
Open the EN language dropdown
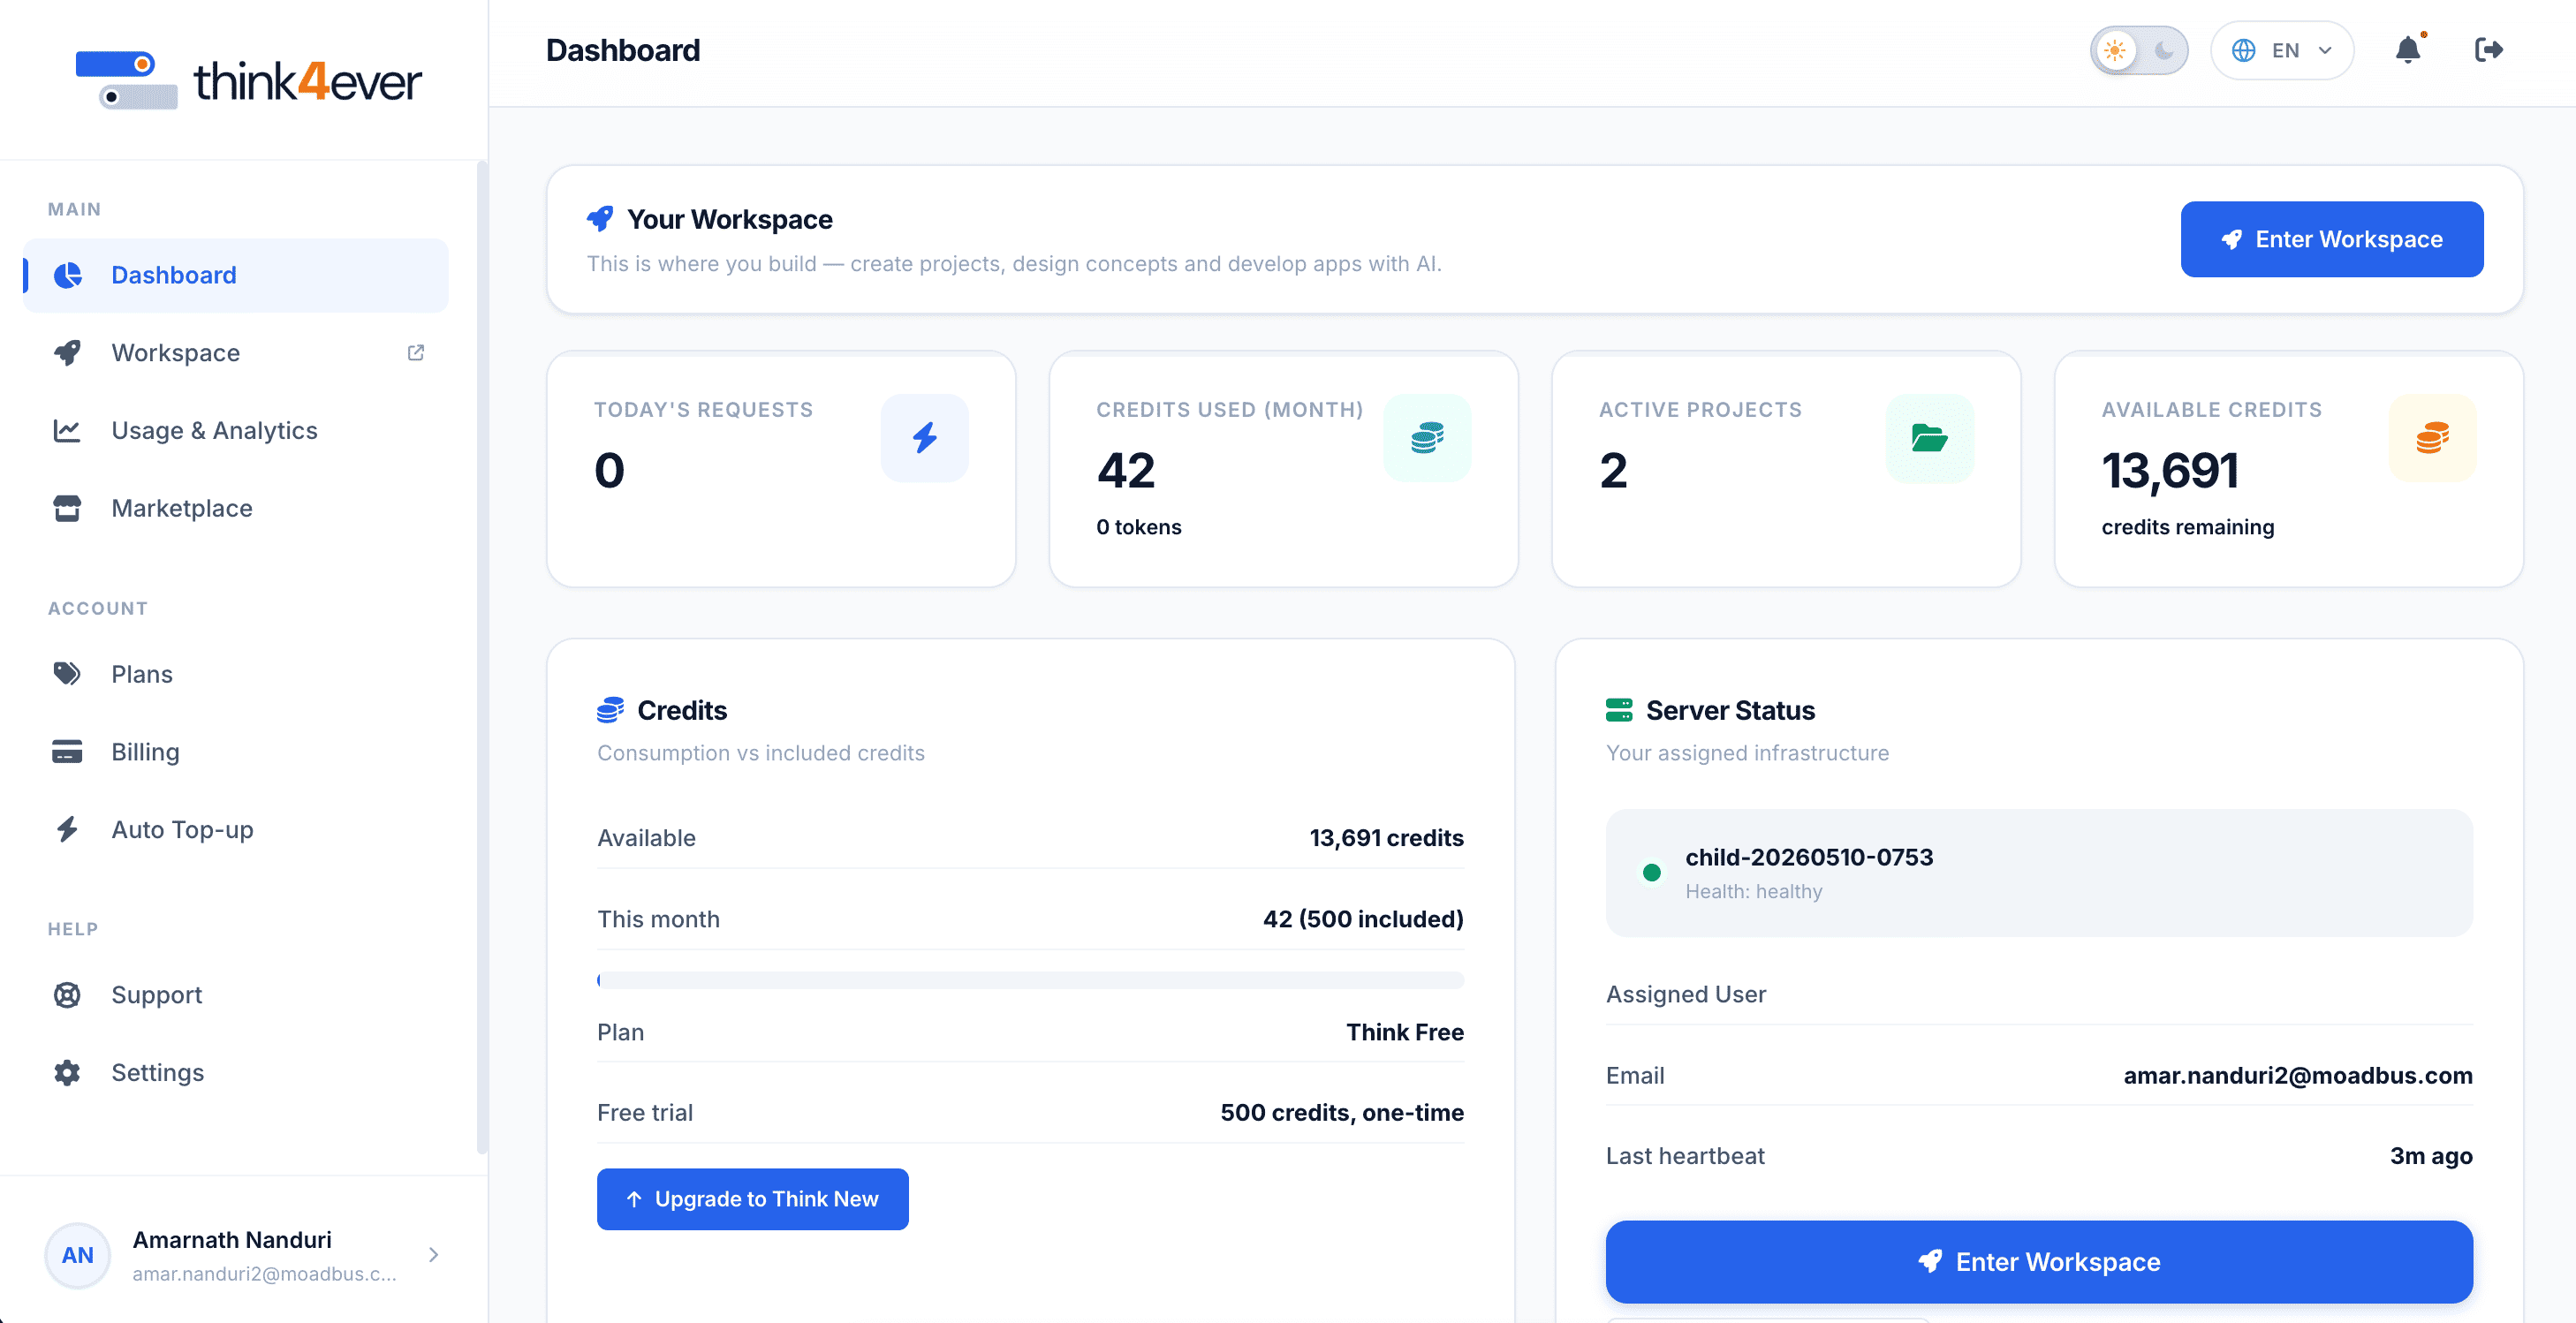pyautogui.click(x=2282, y=50)
